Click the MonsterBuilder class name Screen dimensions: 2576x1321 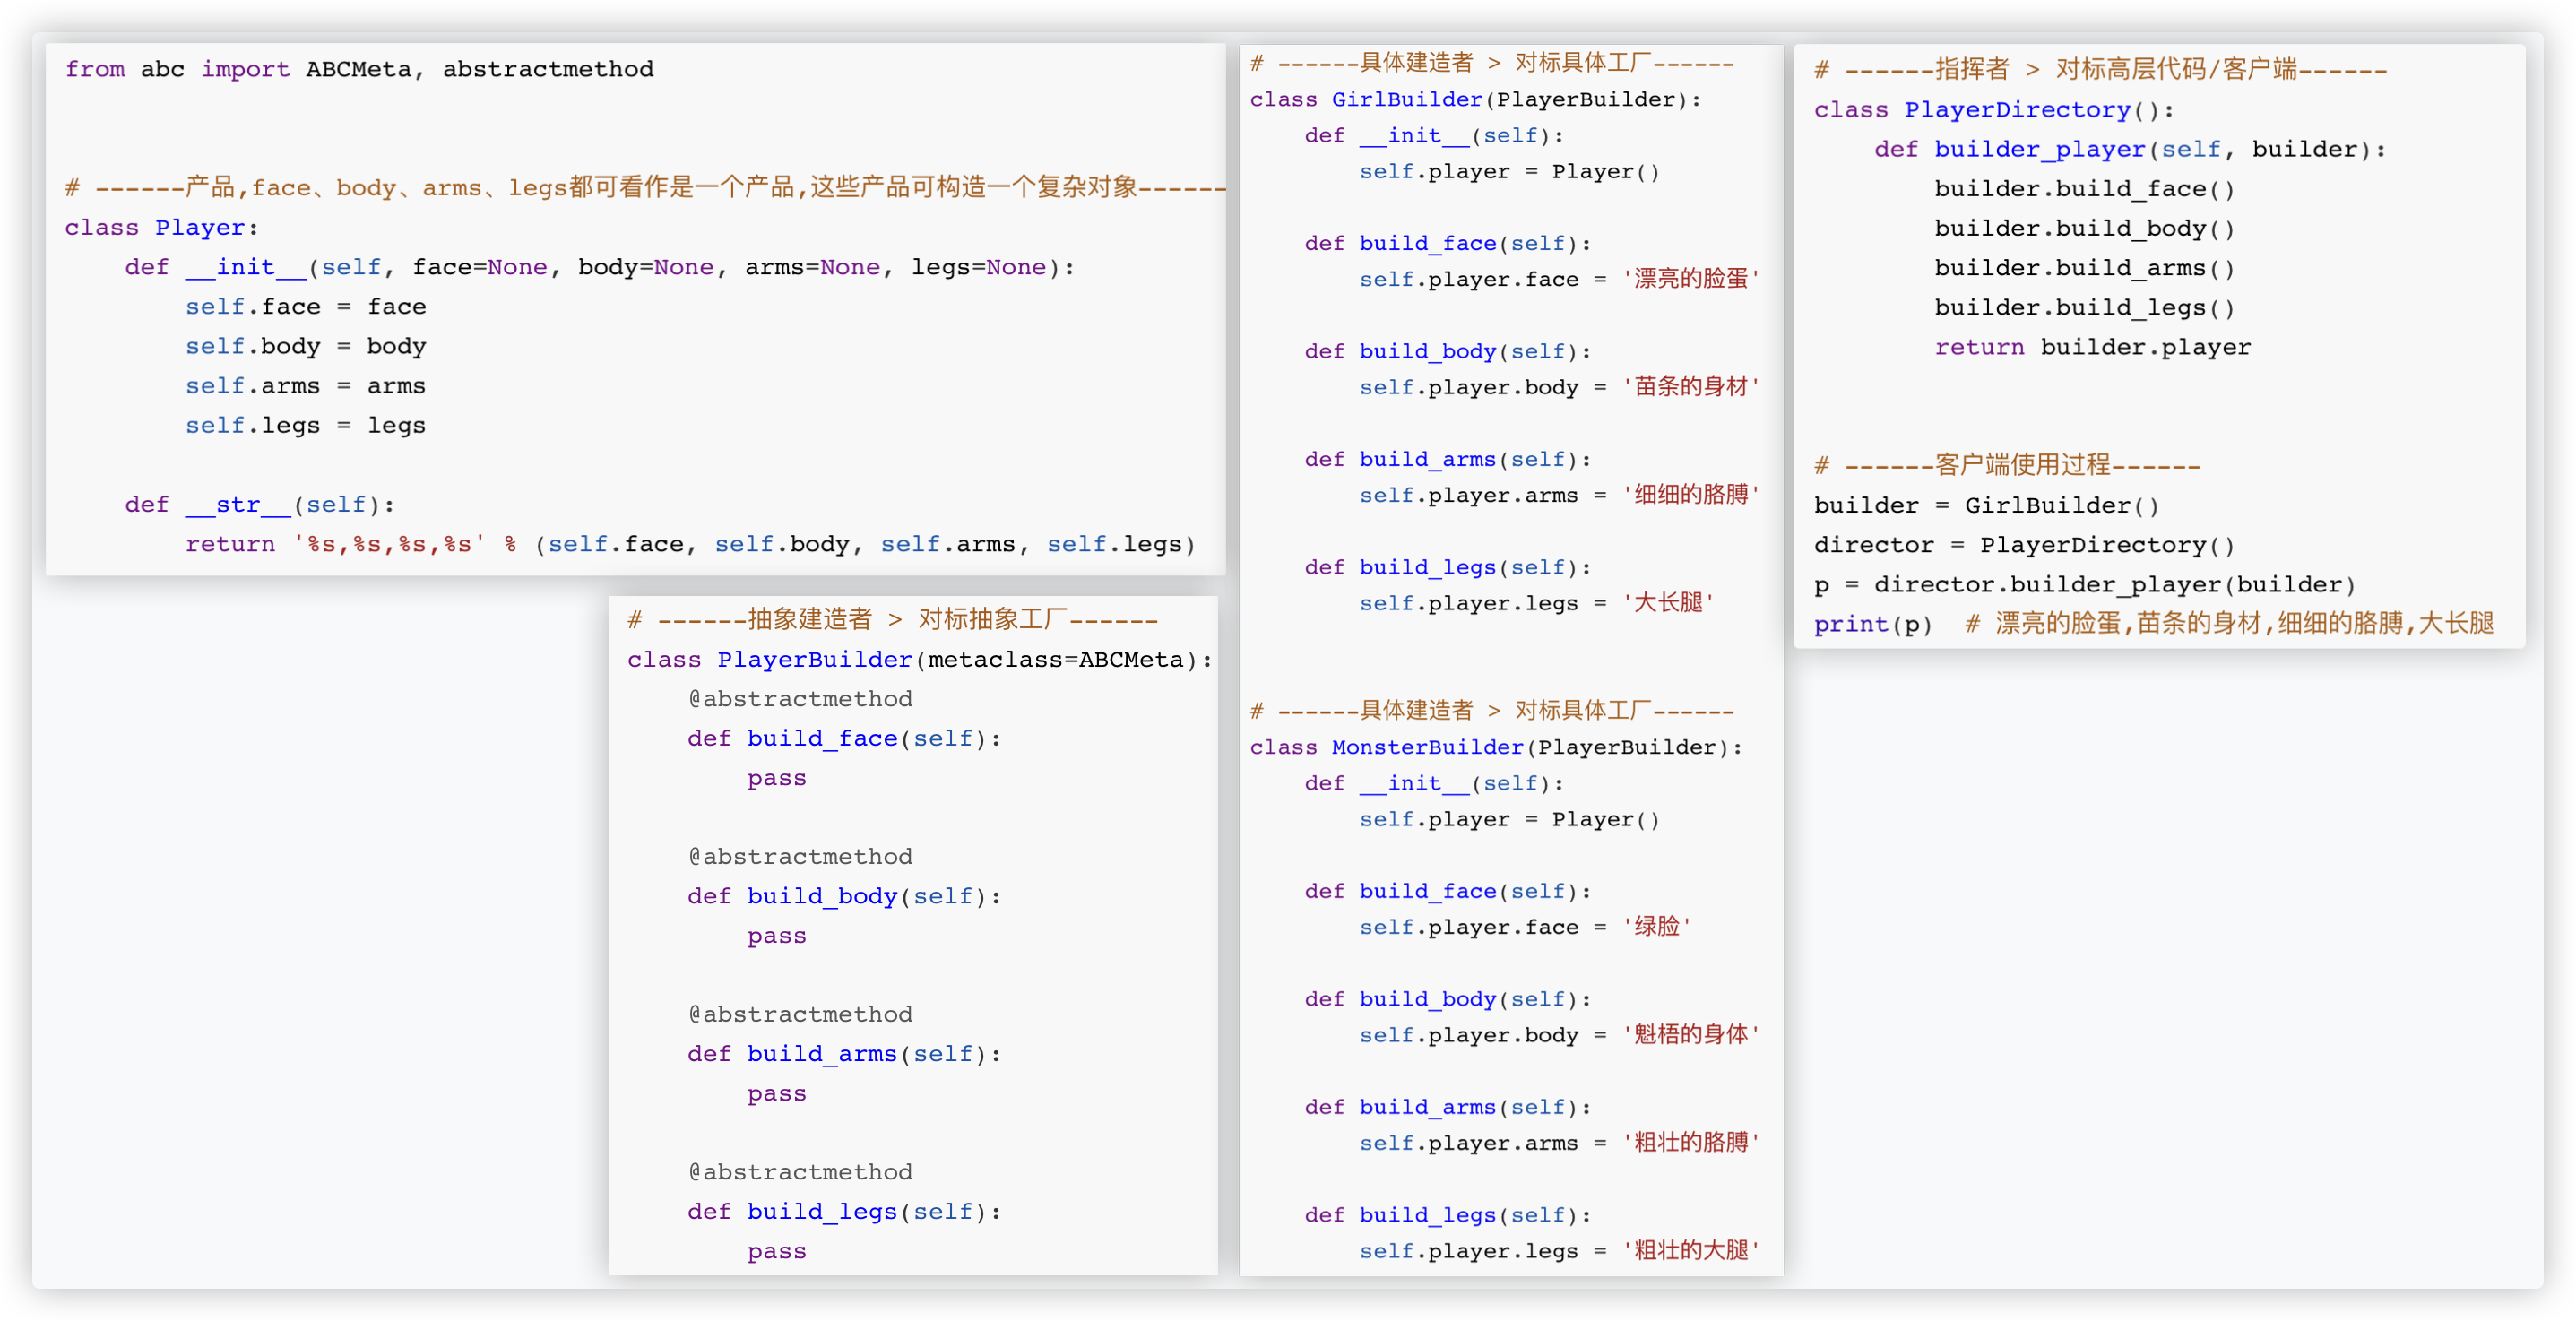point(1427,748)
